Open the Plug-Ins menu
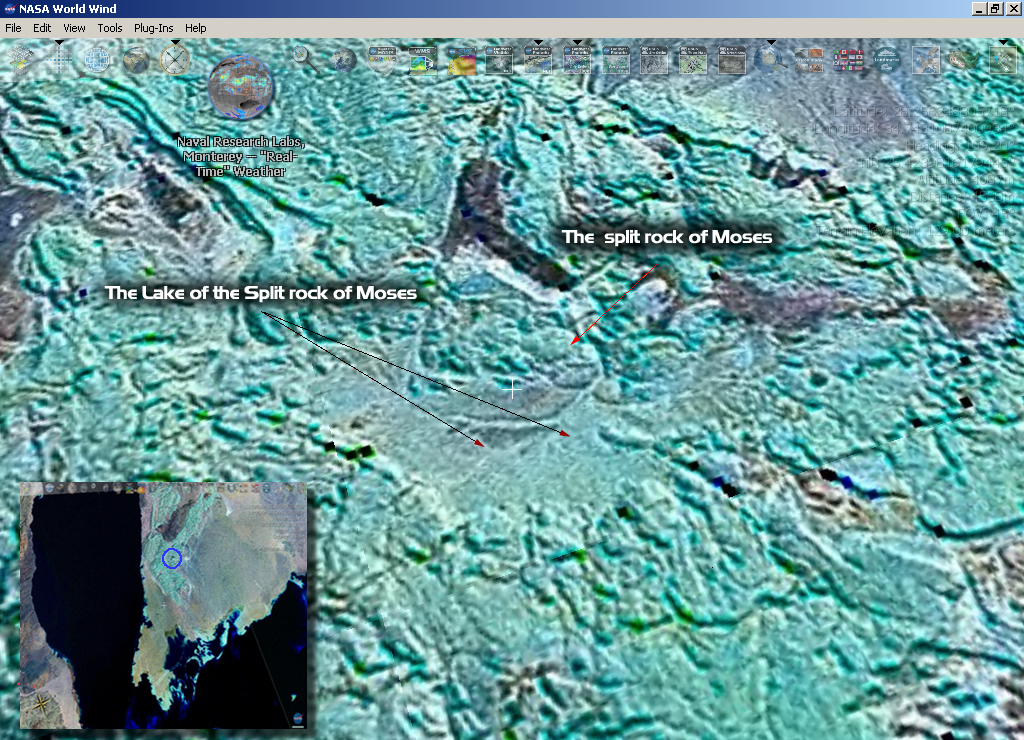This screenshot has width=1024, height=740. tap(153, 28)
